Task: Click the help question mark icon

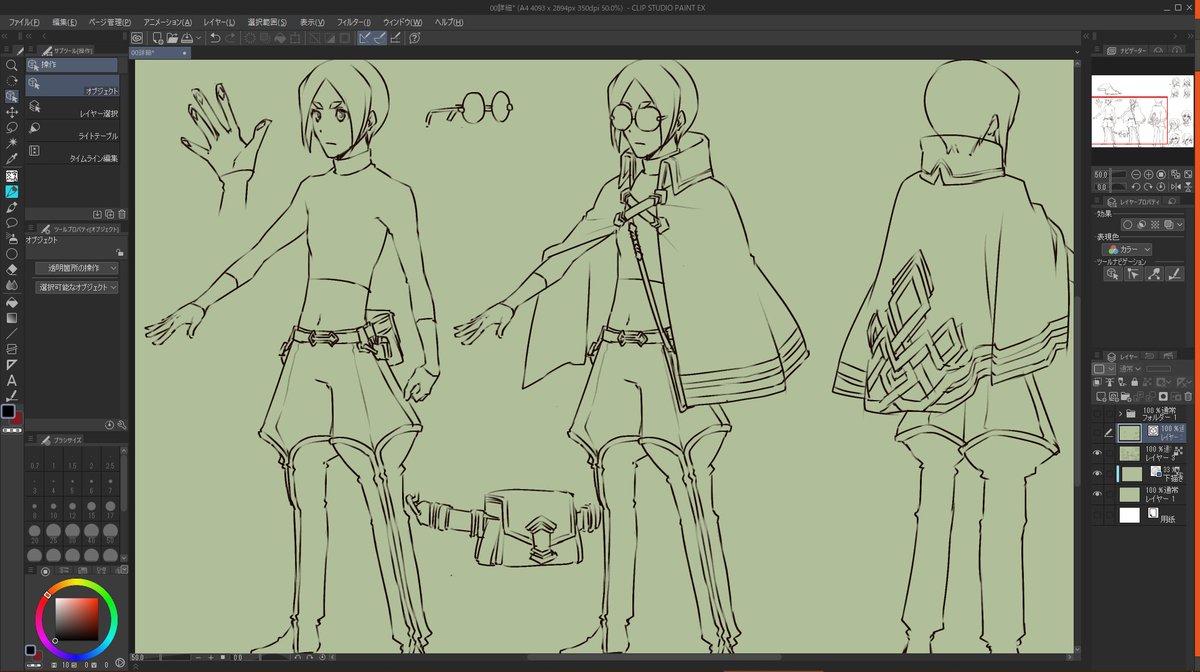Action: tap(414, 38)
